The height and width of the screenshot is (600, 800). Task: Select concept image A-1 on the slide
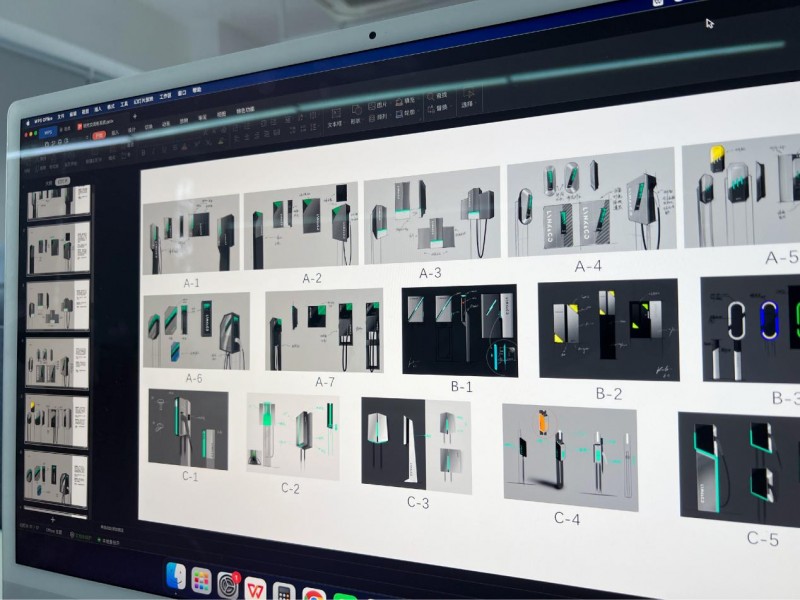191,234
